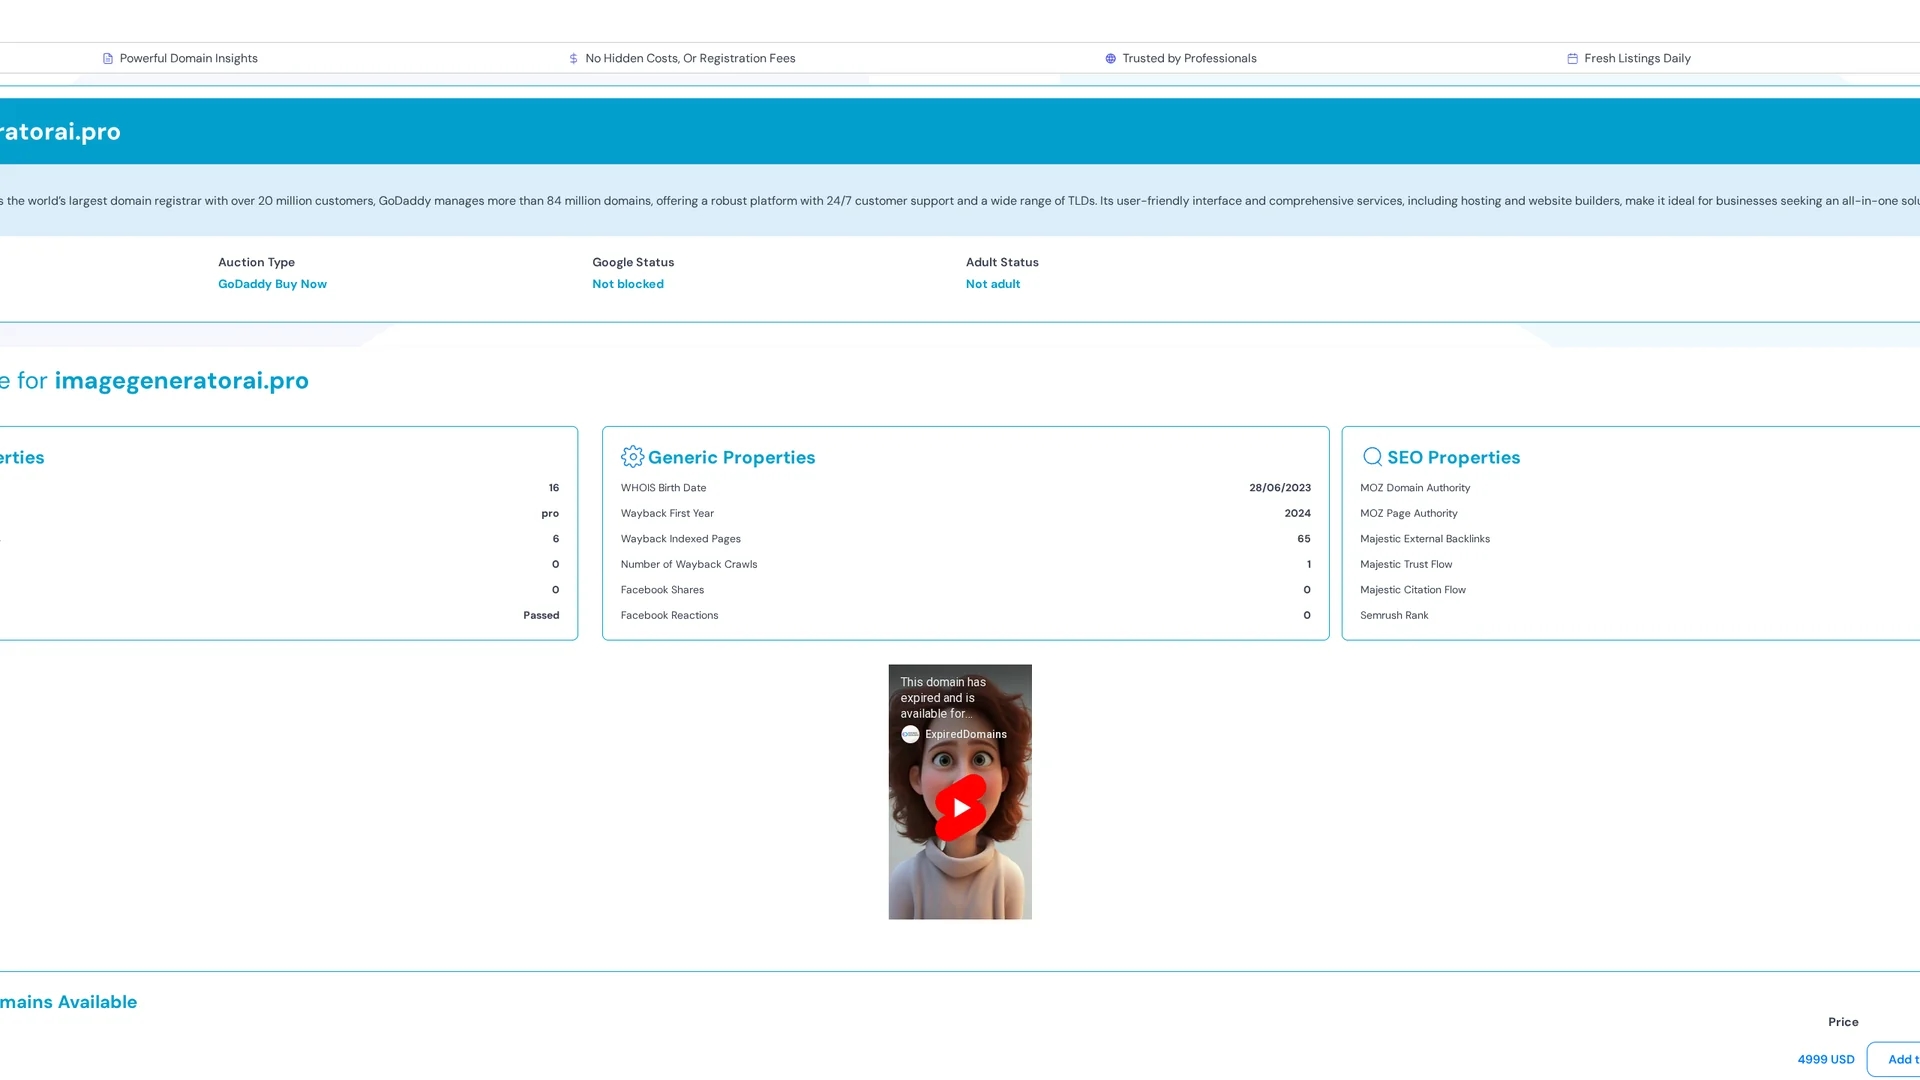Click 'No Hidden Costs, Or Registration Fees' text

(690, 59)
